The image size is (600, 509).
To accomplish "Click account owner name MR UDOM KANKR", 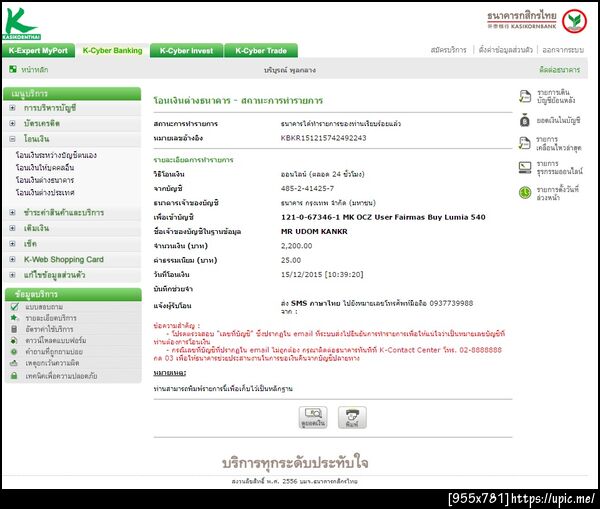I will [x=314, y=232].
